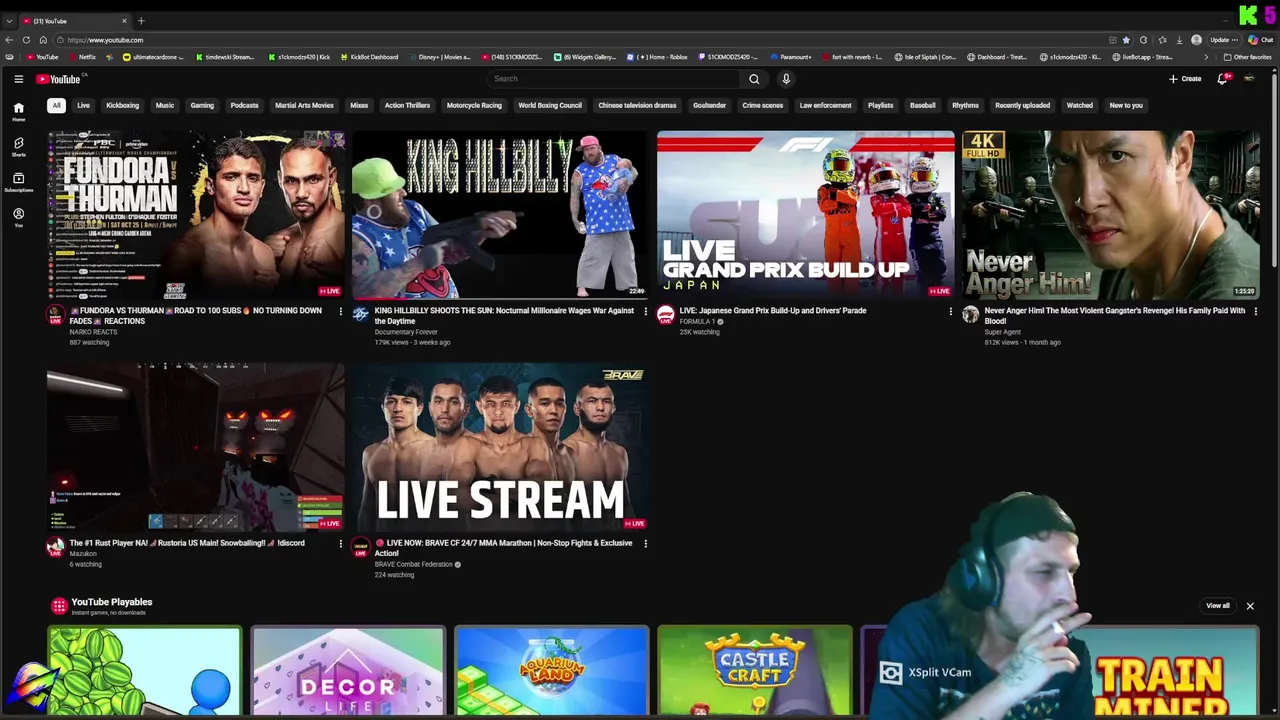
Task: Open the notifications bell
Action: point(1222,79)
